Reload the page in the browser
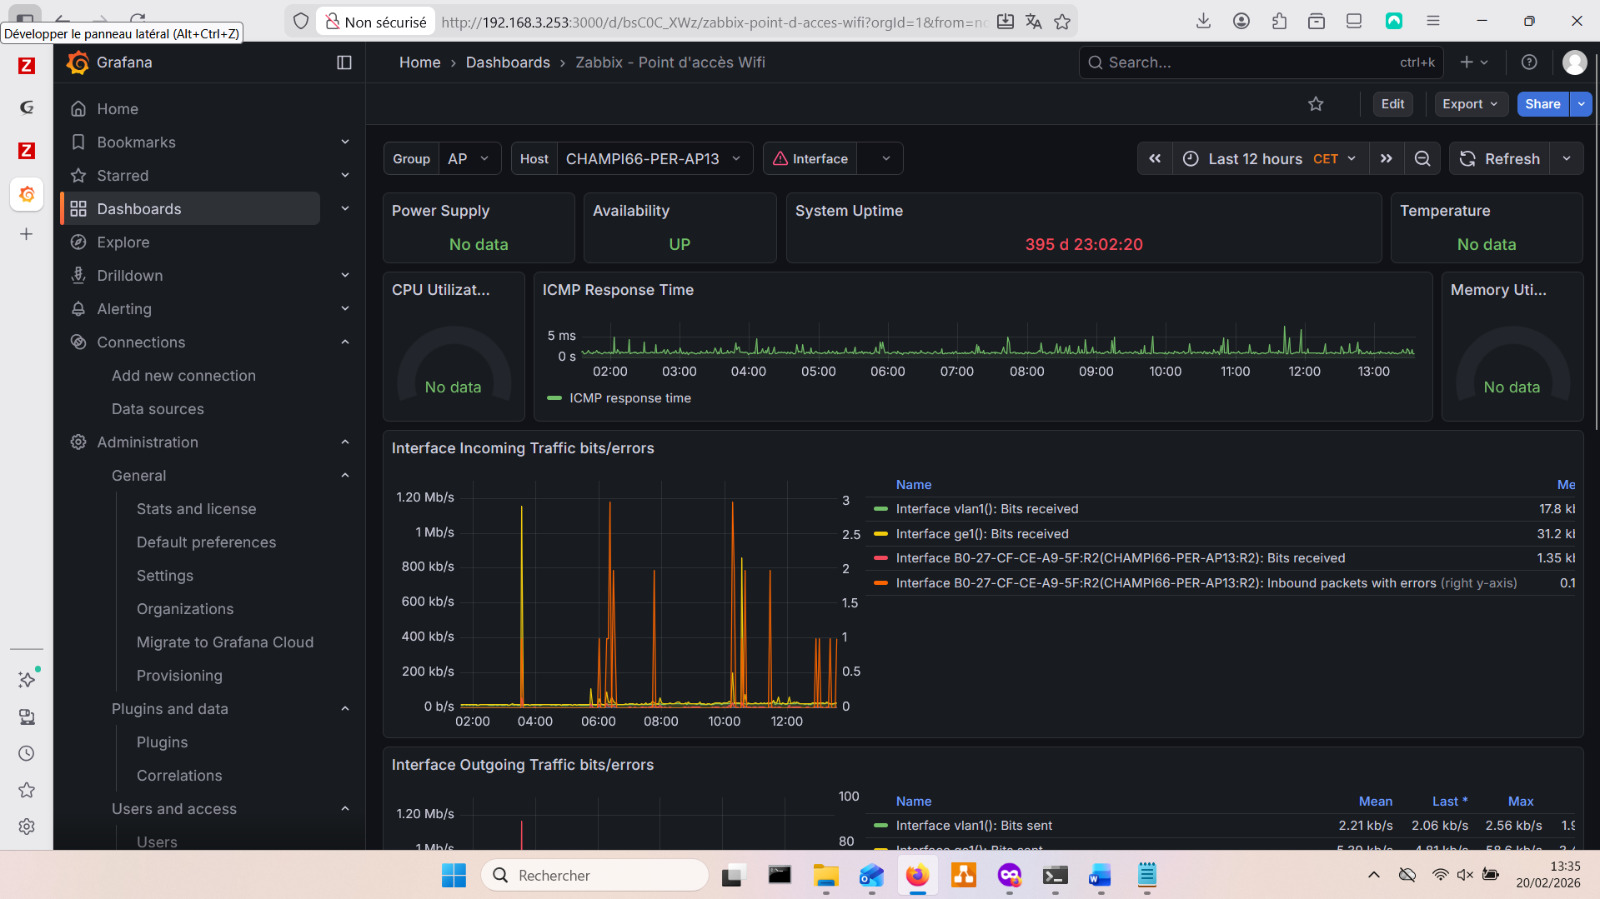 click(x=138, y=19)
